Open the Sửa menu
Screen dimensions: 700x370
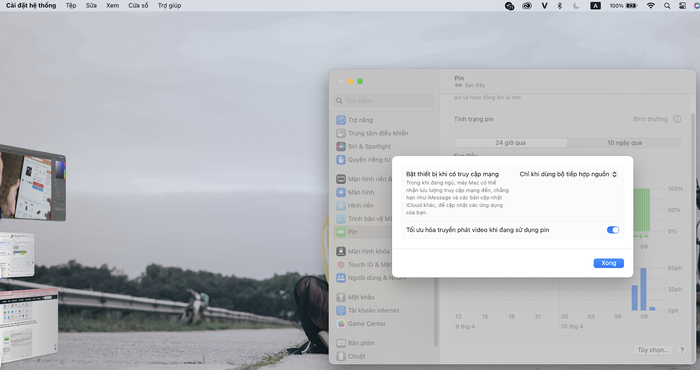coord(91,5)
